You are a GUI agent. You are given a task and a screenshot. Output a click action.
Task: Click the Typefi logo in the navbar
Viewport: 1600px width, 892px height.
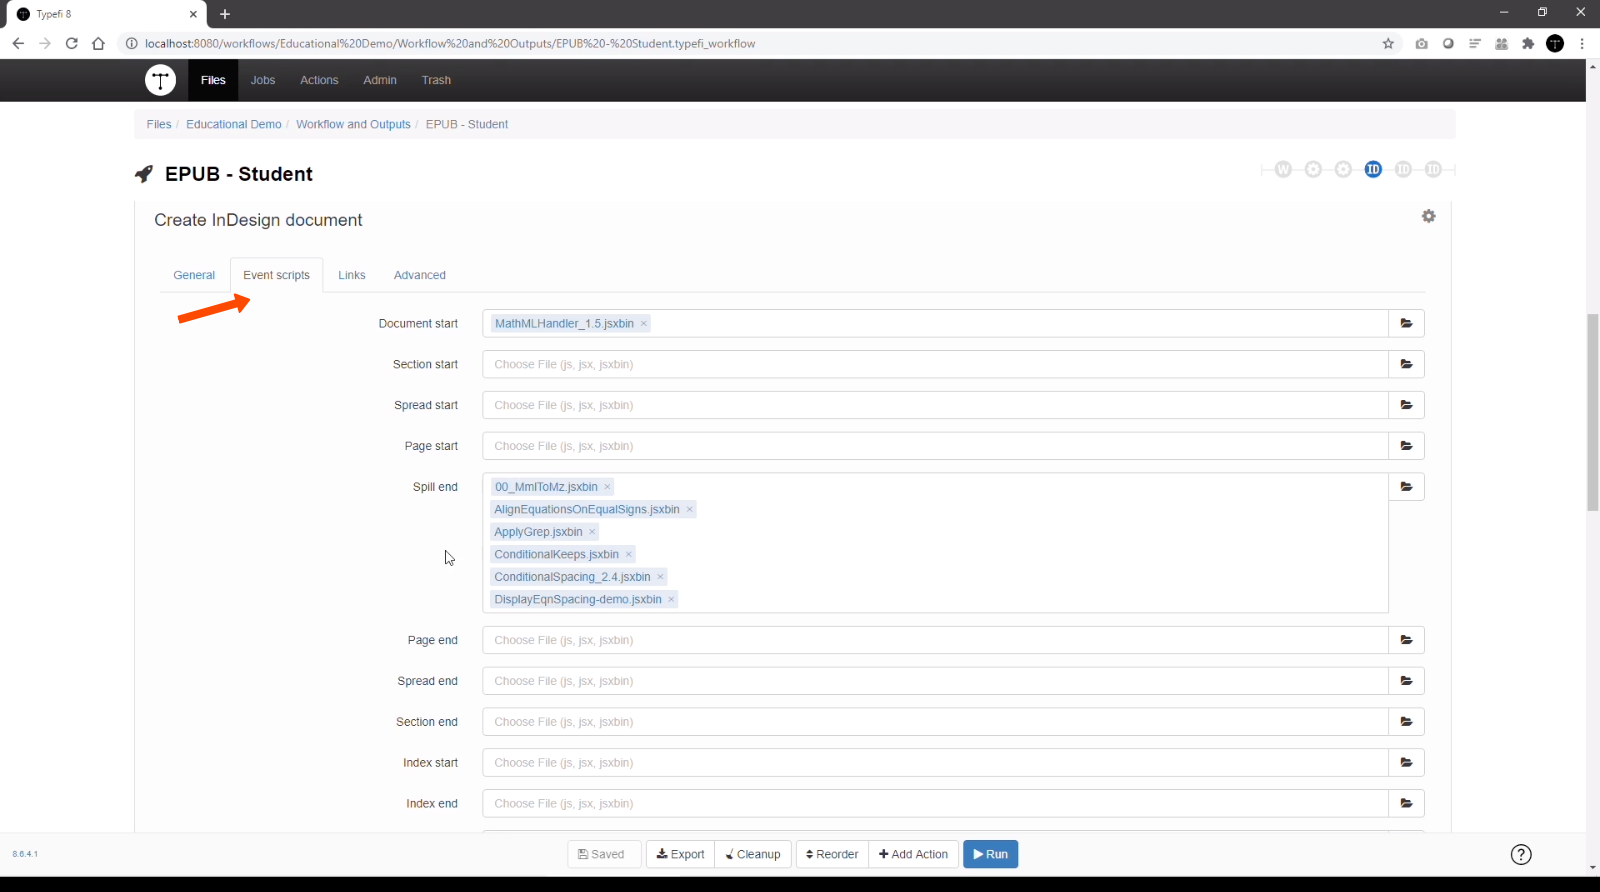click(160, 80)
